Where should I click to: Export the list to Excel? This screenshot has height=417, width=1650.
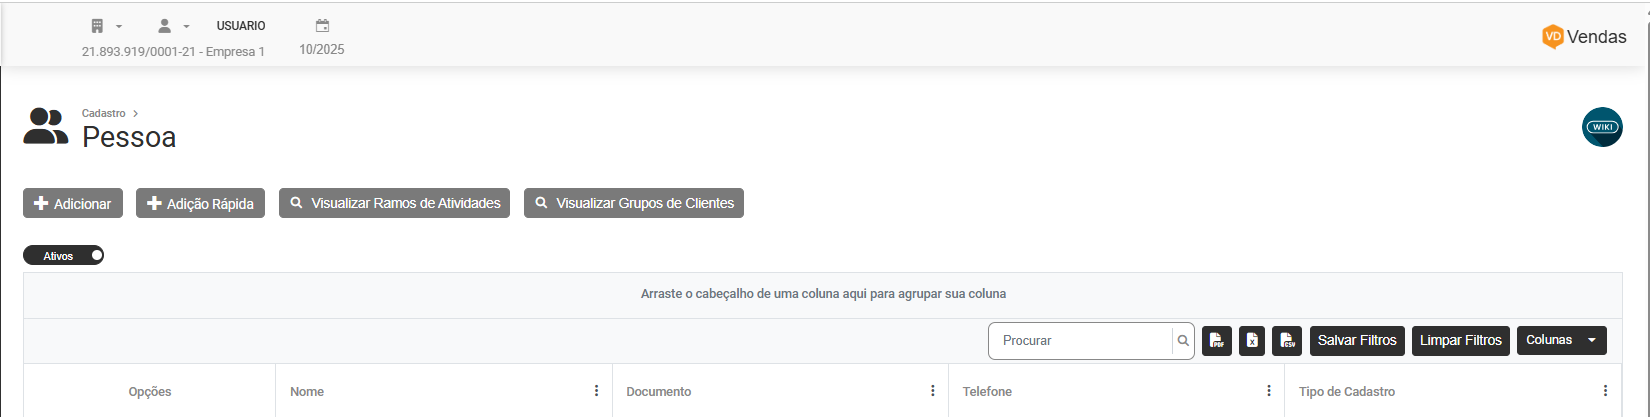[x=1252, y=341]
